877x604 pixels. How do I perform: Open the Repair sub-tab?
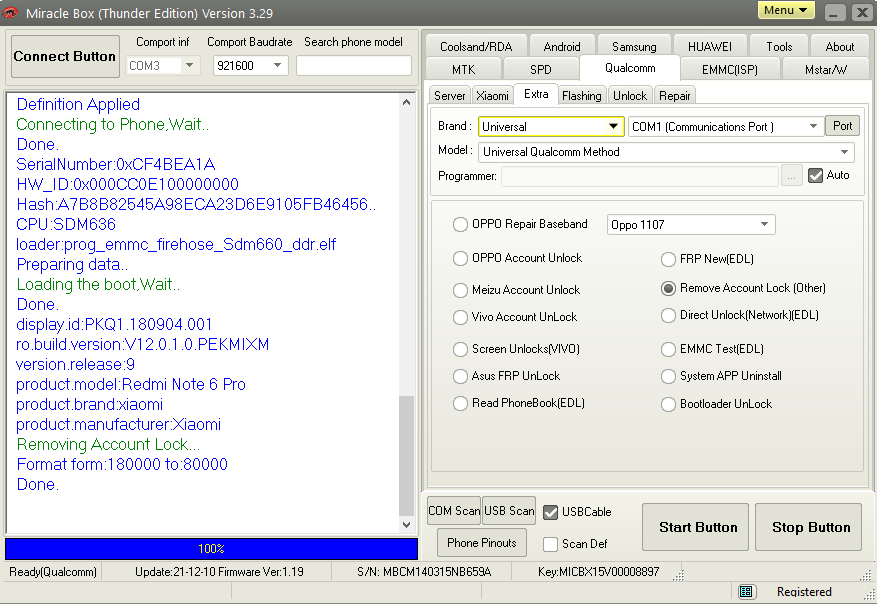[x=675, y=96]
